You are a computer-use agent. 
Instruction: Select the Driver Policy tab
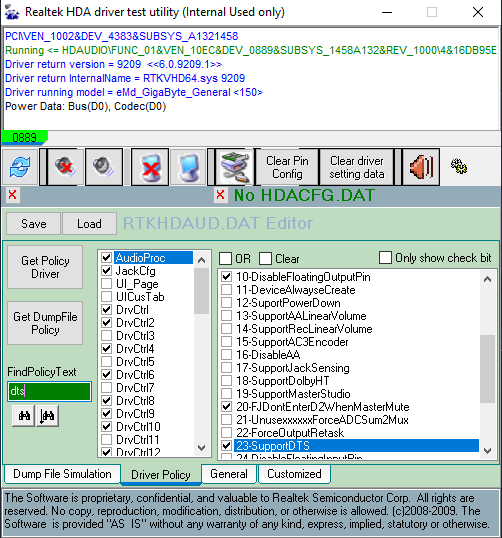(x=161, y=475)
